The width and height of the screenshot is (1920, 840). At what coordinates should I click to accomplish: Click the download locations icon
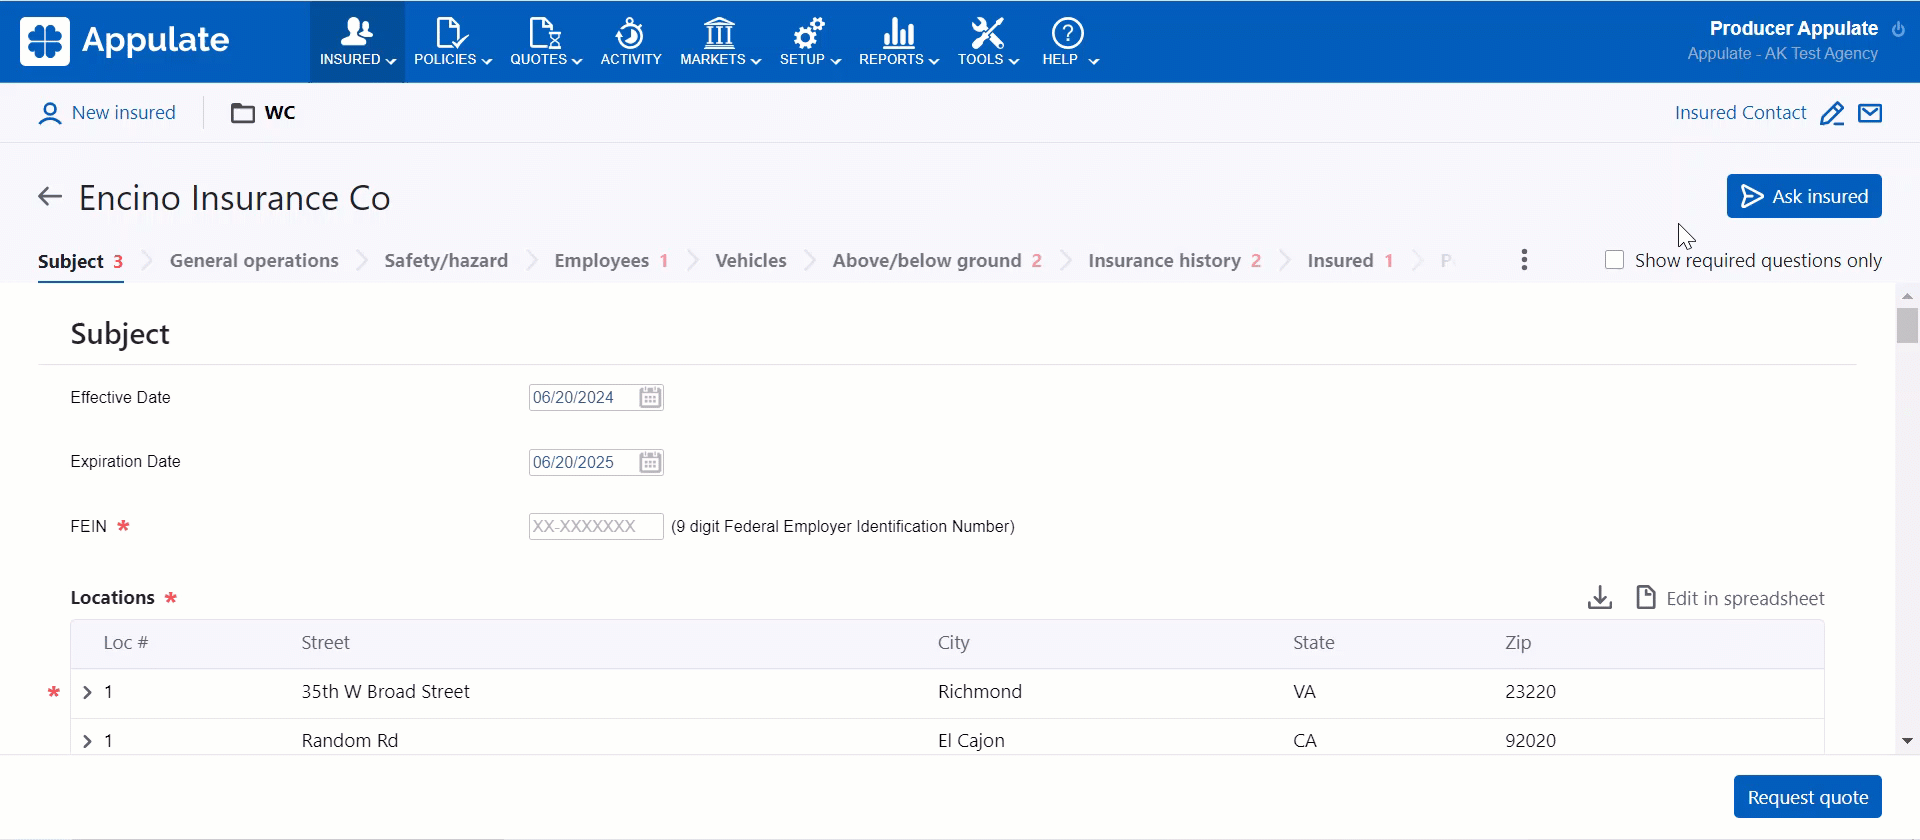(1599, 598)
